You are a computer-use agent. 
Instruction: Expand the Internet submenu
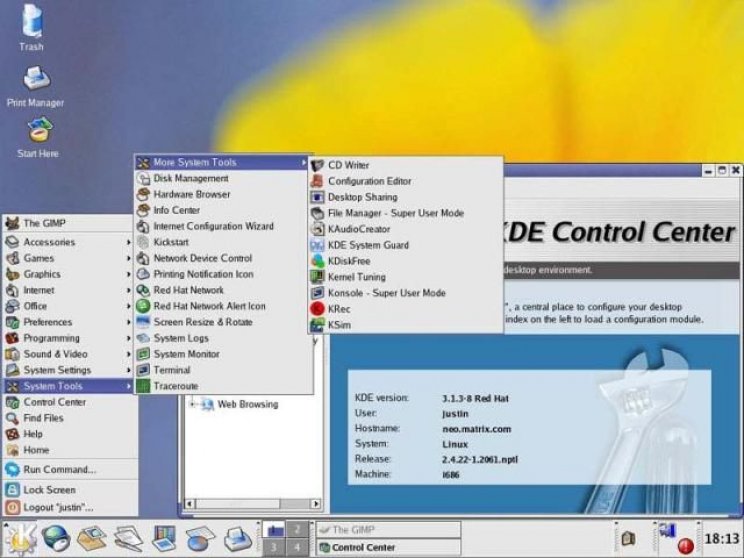pyautogui.click(x=69, y=290)
